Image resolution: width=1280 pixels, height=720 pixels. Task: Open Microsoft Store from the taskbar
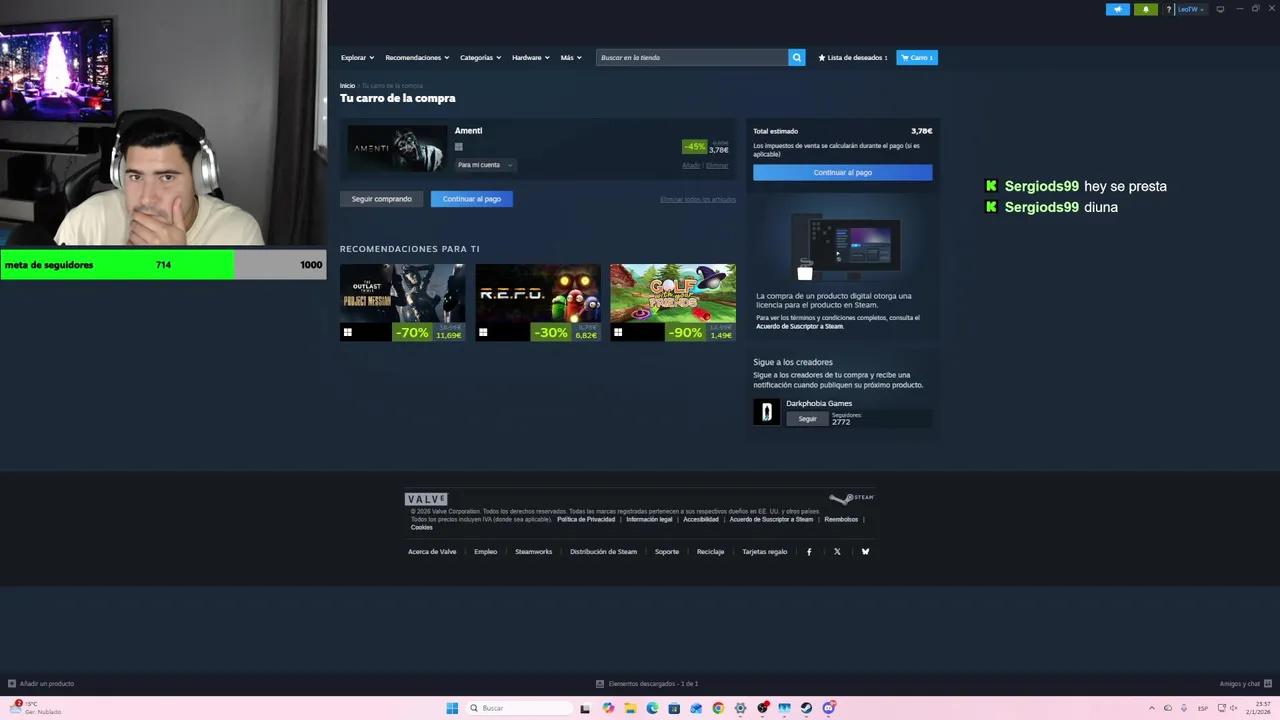(x=674, y=708)
